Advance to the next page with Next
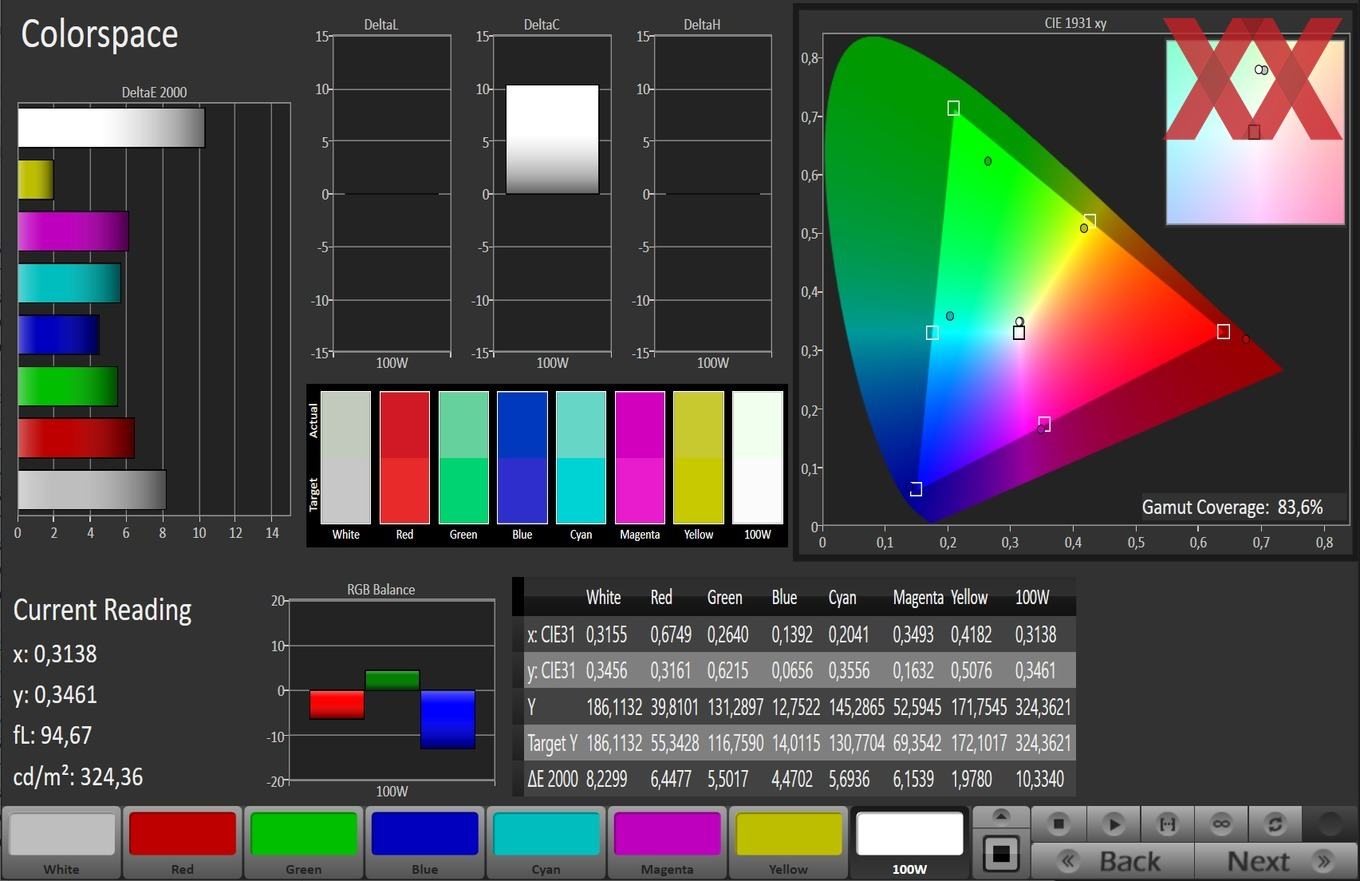Viewport: 1360px width, 881px height. tap(1276, 861)
